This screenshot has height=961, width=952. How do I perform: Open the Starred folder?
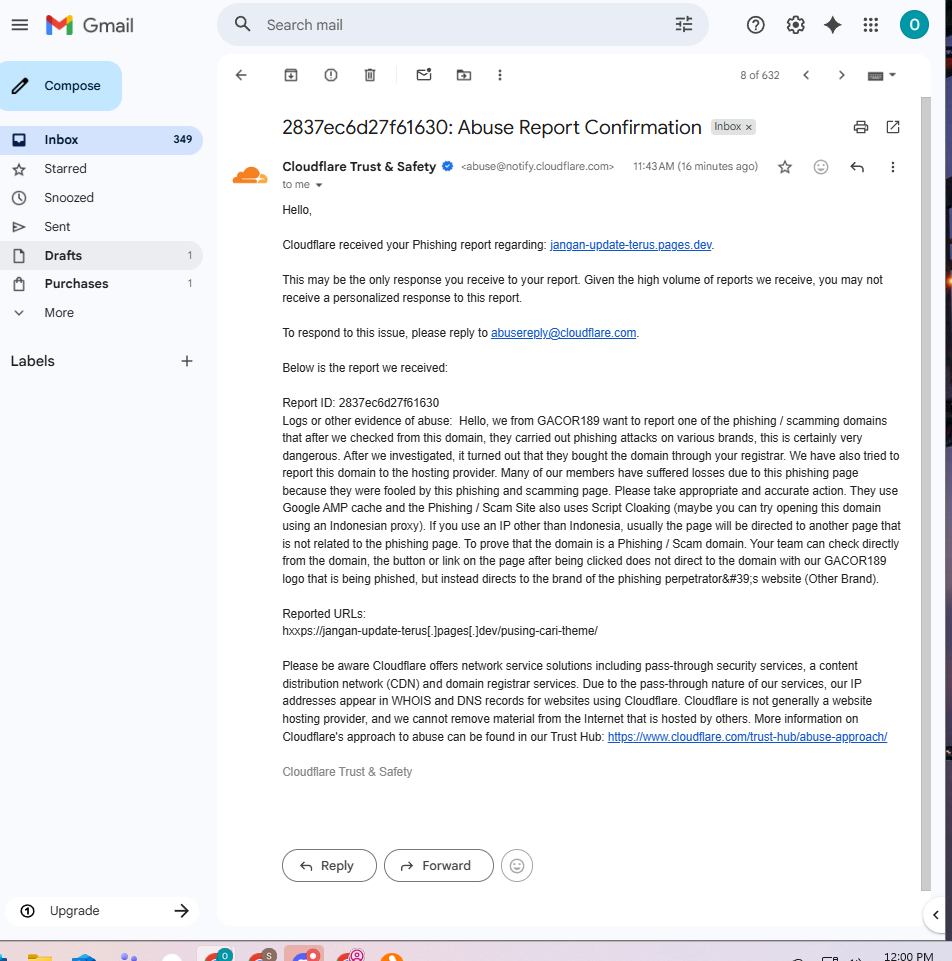click(101, 169)
